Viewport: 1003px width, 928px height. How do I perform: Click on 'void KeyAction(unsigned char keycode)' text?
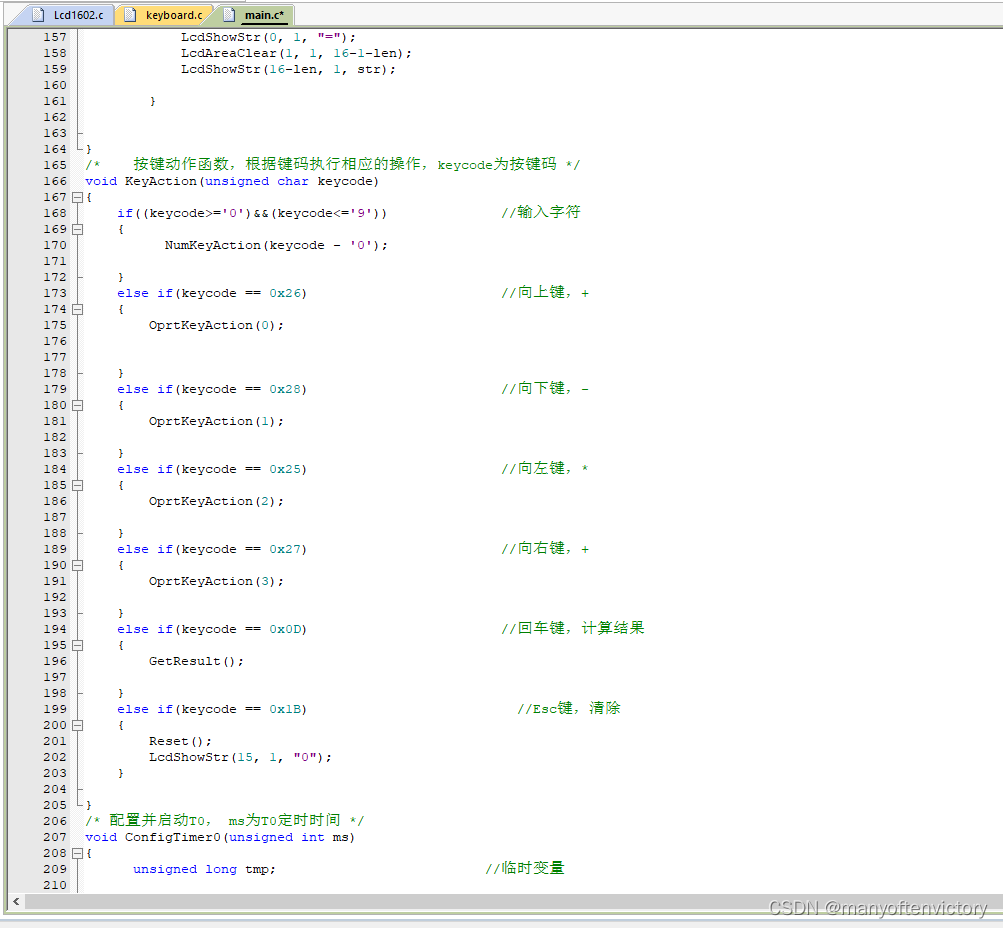[232, 182]
